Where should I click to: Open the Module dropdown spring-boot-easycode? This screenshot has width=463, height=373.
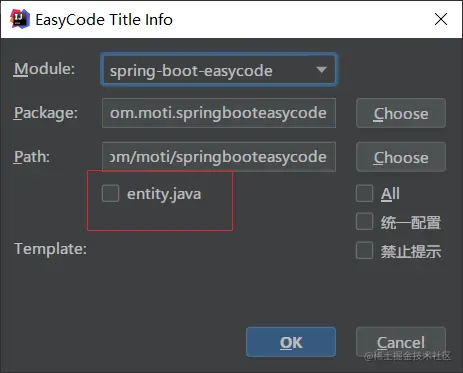(219, 70)
